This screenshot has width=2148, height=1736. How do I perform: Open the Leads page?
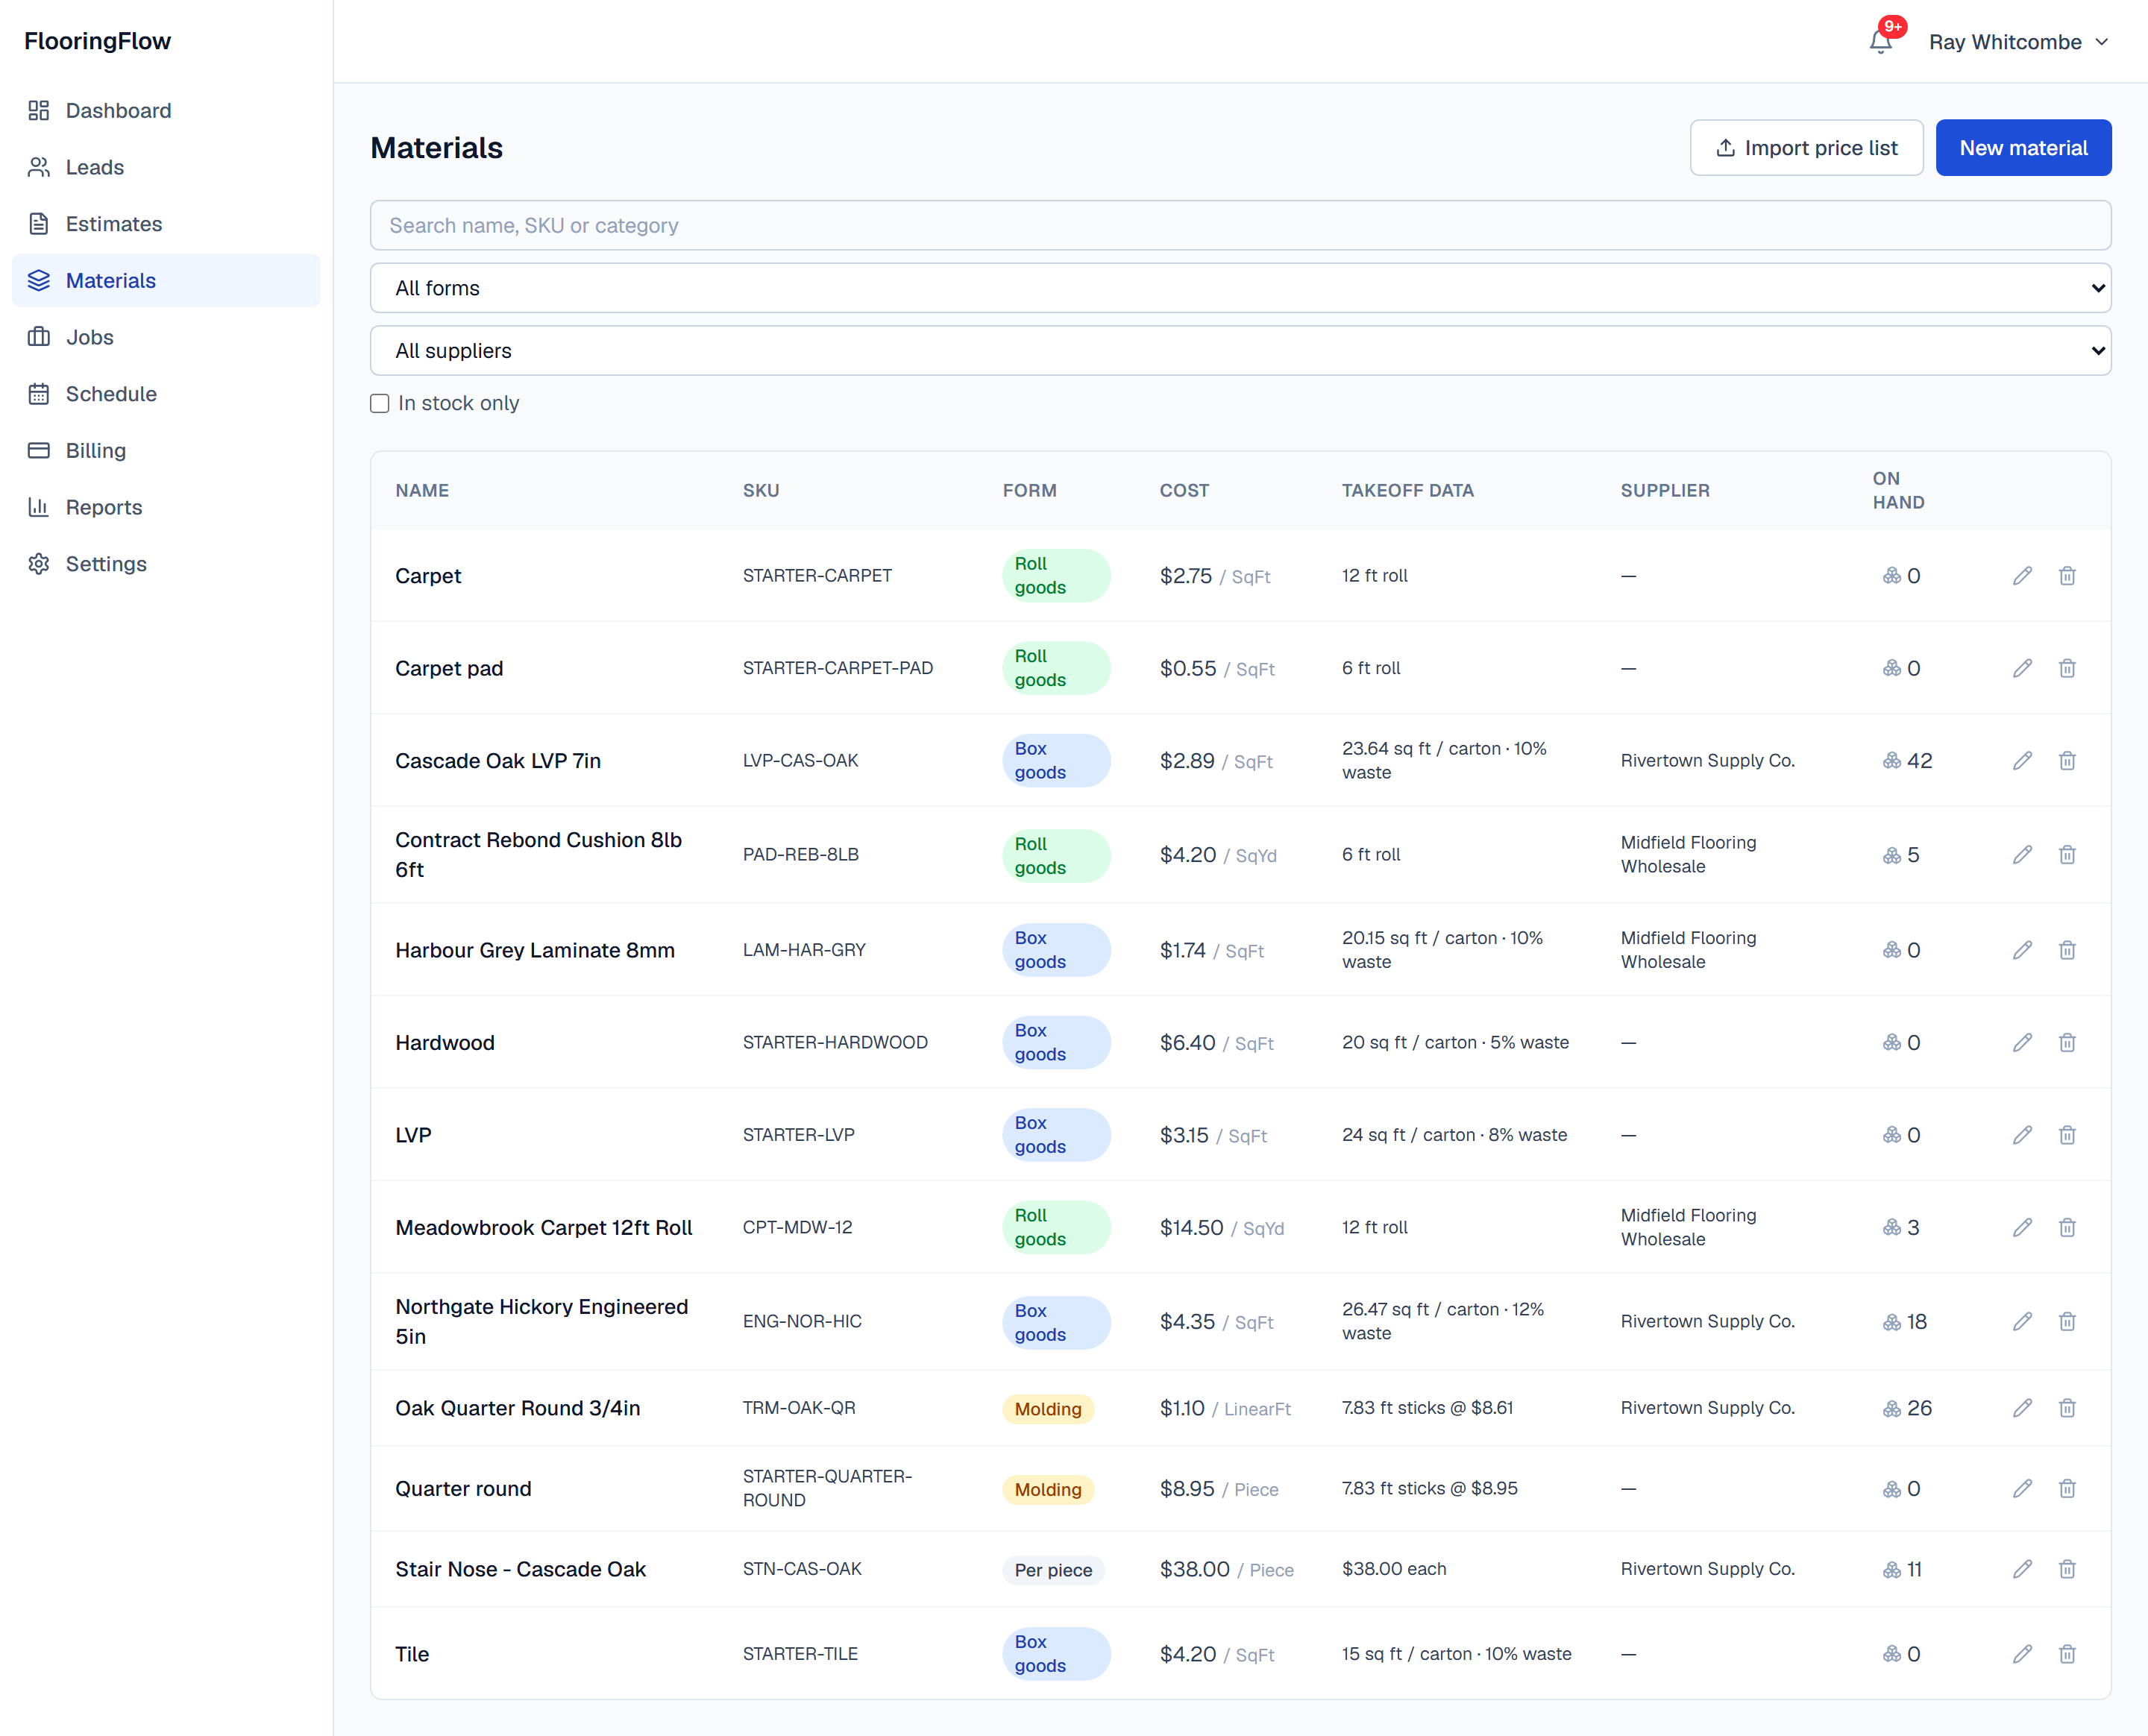[166, 167]
